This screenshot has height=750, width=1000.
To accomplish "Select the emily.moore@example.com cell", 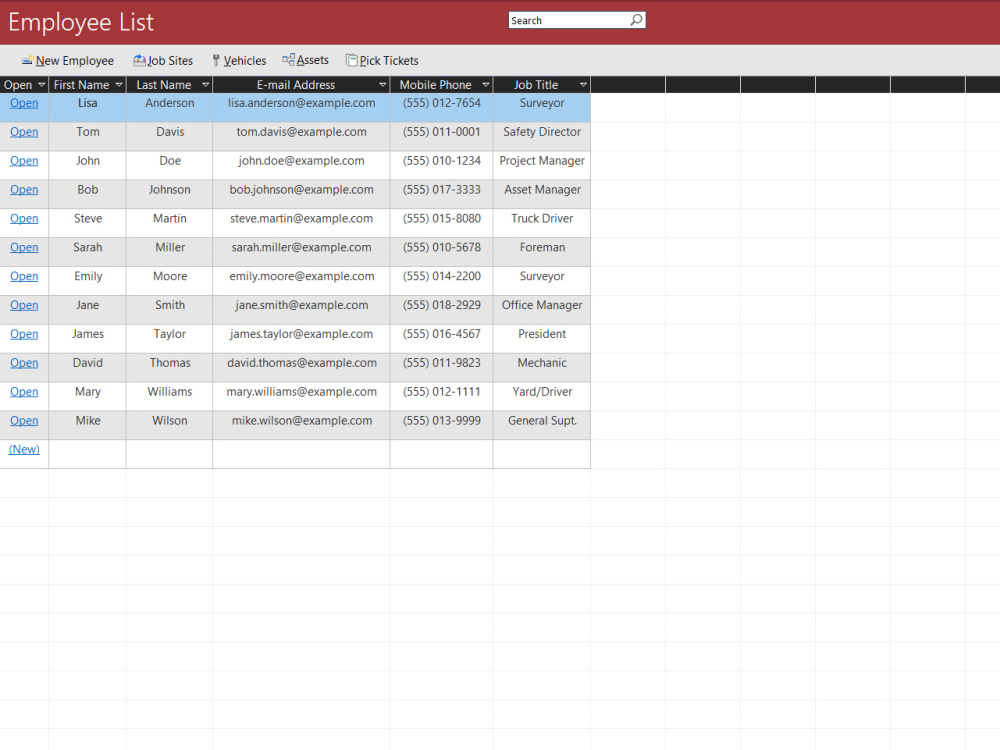I will point(301,281).
